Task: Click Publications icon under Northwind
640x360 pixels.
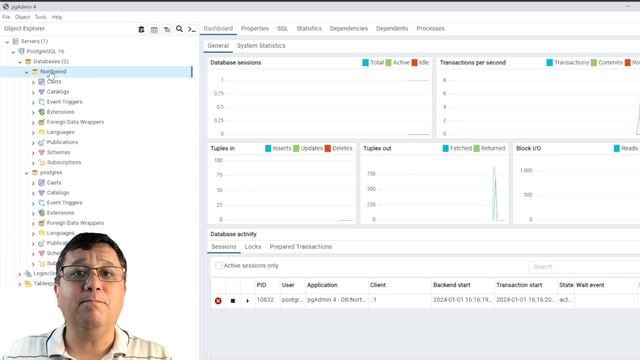Action: pyautogui.click(x=42, y=142)
